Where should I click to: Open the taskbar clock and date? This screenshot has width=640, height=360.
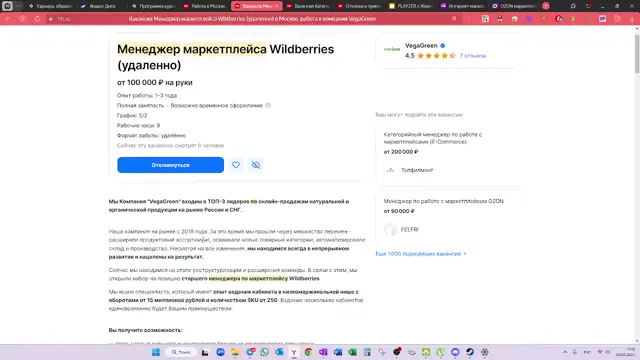point(626,352)
